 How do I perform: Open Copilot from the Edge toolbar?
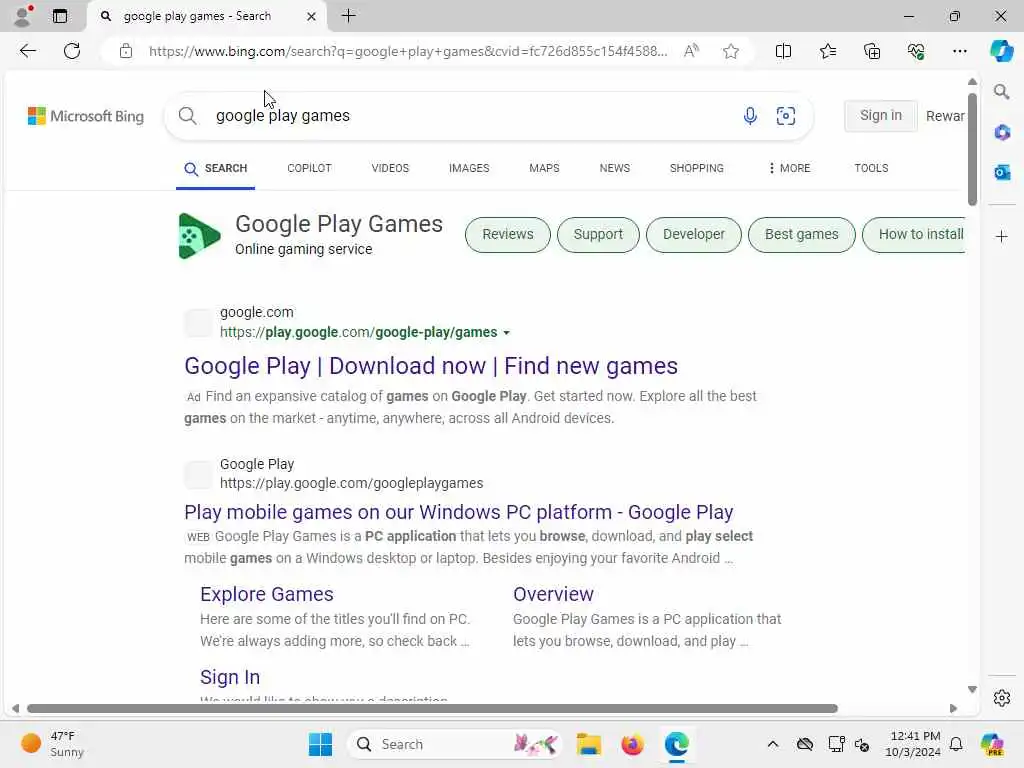pos(1001,51)
